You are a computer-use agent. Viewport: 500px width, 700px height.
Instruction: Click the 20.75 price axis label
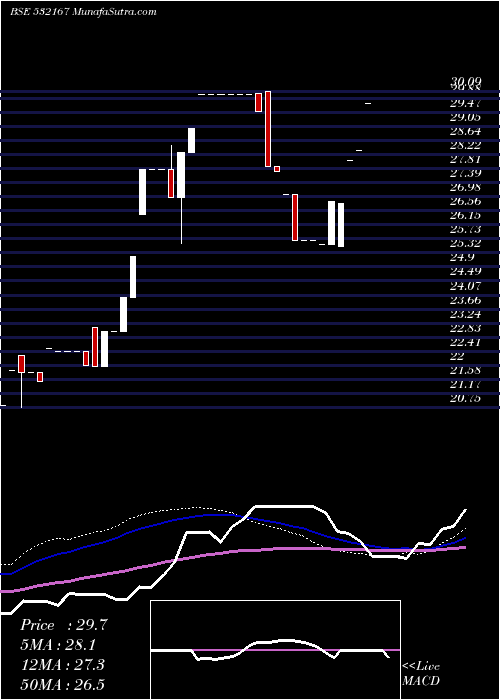click(466, 398)
